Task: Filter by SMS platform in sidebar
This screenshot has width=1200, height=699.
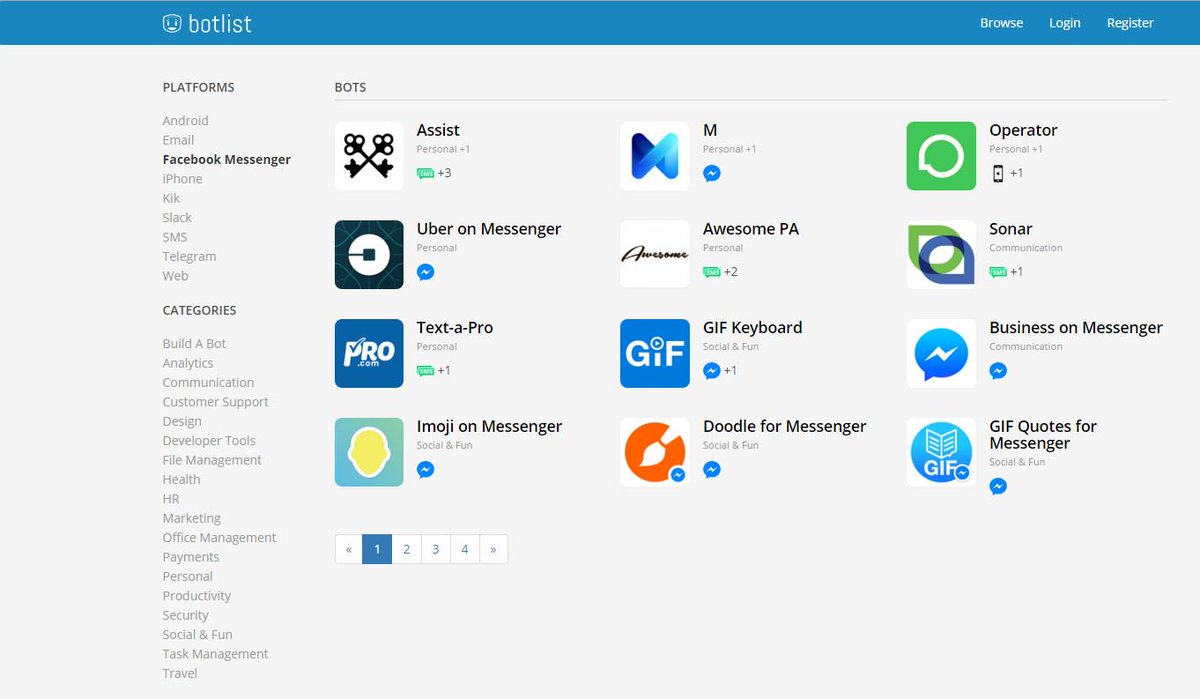Action: point(175,237)
